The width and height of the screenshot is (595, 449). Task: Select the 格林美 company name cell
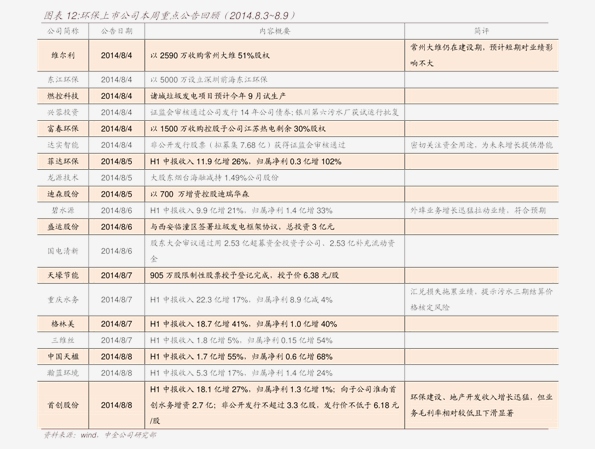[x=63, y=324]
